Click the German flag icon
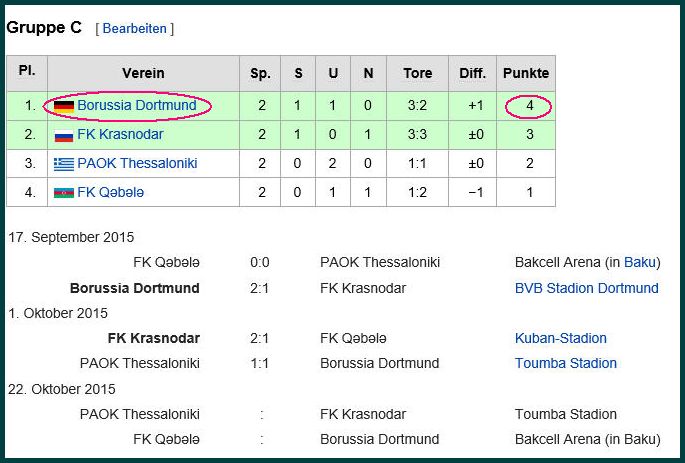The height and width of the screenshot is (463, 685). (64, 106)
